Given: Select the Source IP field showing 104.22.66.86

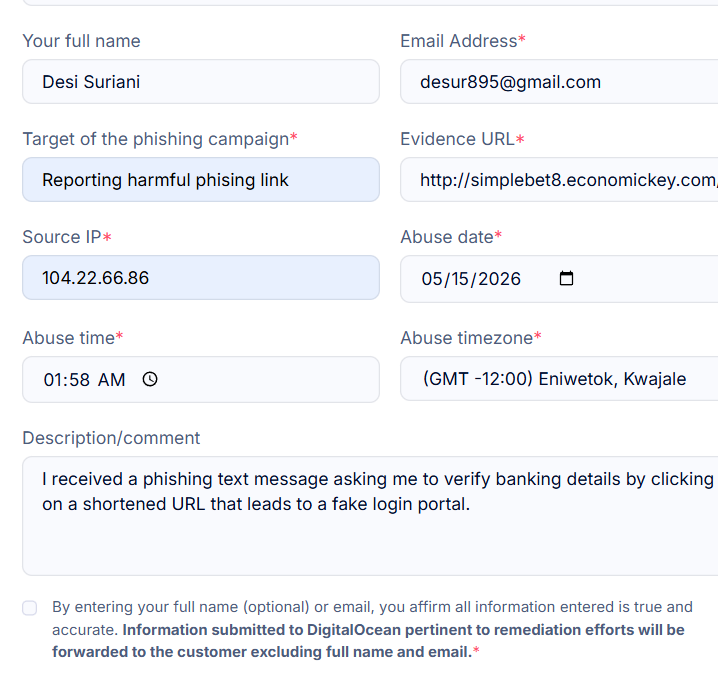Looking at the screenshot, I should 201,277.
